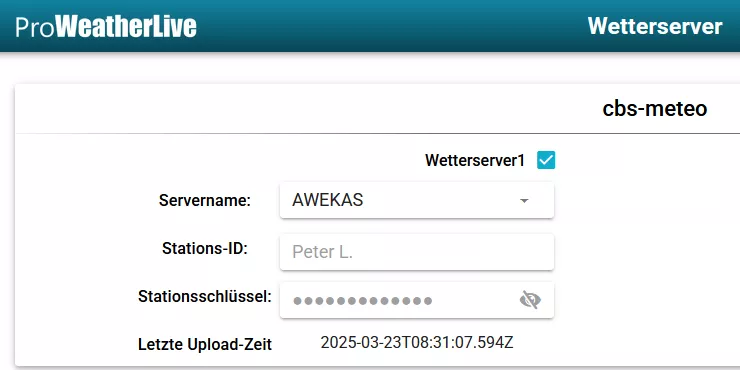The width and height of the screenshot is (740, 370).
Task: Show the hidden Stationsschlüssel via eye icon
Action: pos(530,300)
